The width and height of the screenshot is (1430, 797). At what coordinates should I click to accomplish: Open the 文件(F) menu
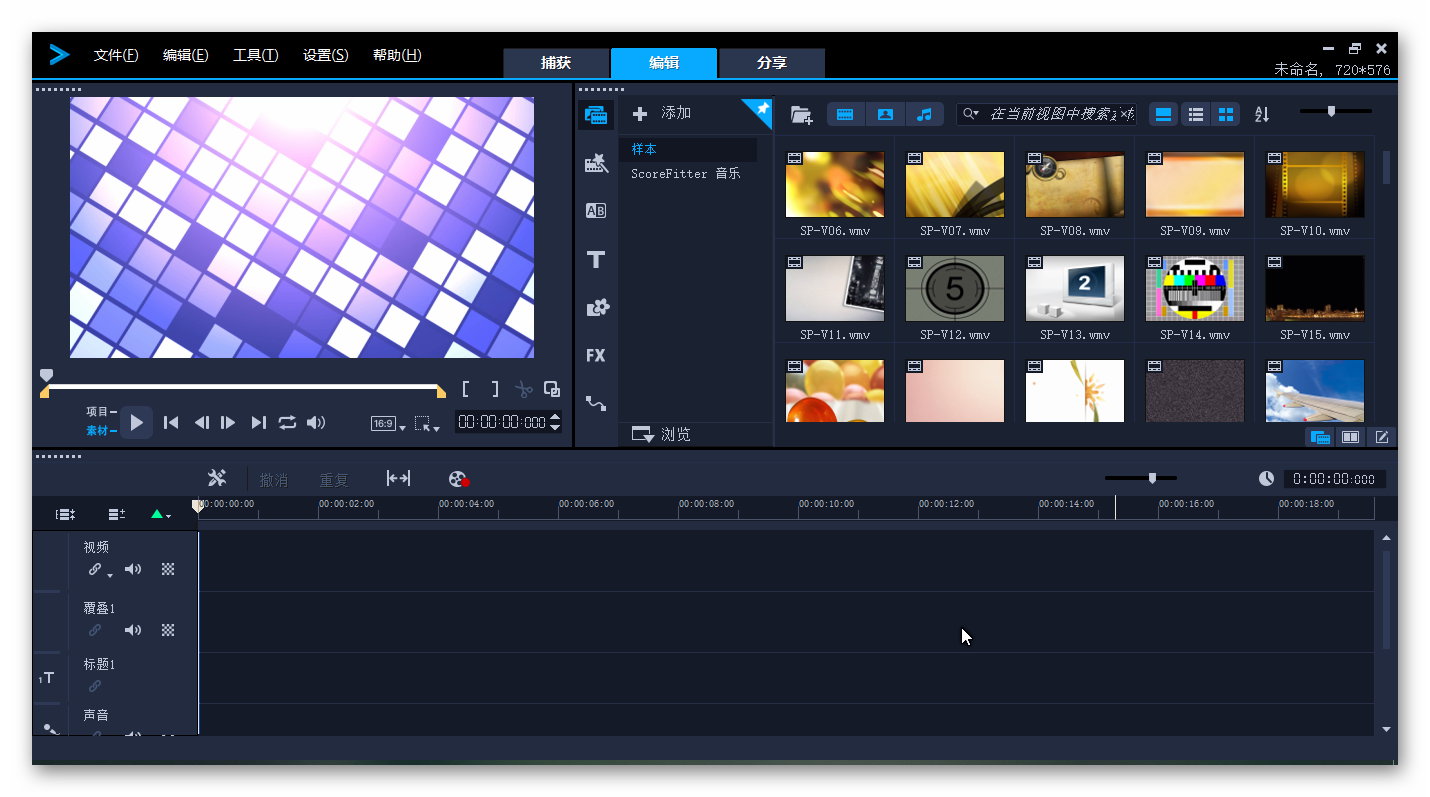pyautogui.click(x=116, y=55)
